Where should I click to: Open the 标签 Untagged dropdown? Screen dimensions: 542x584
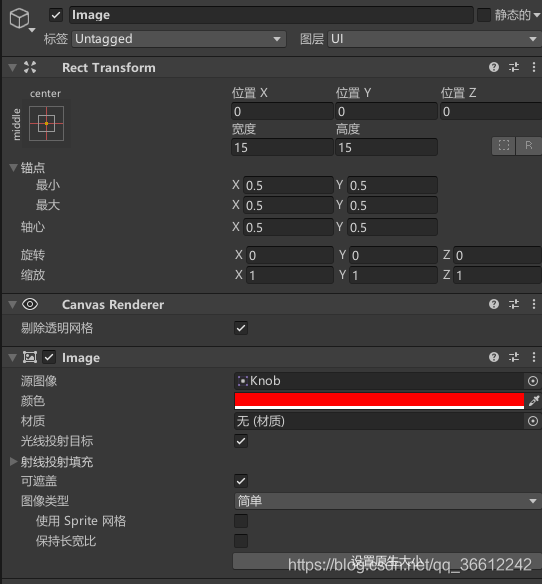point(179,39)
